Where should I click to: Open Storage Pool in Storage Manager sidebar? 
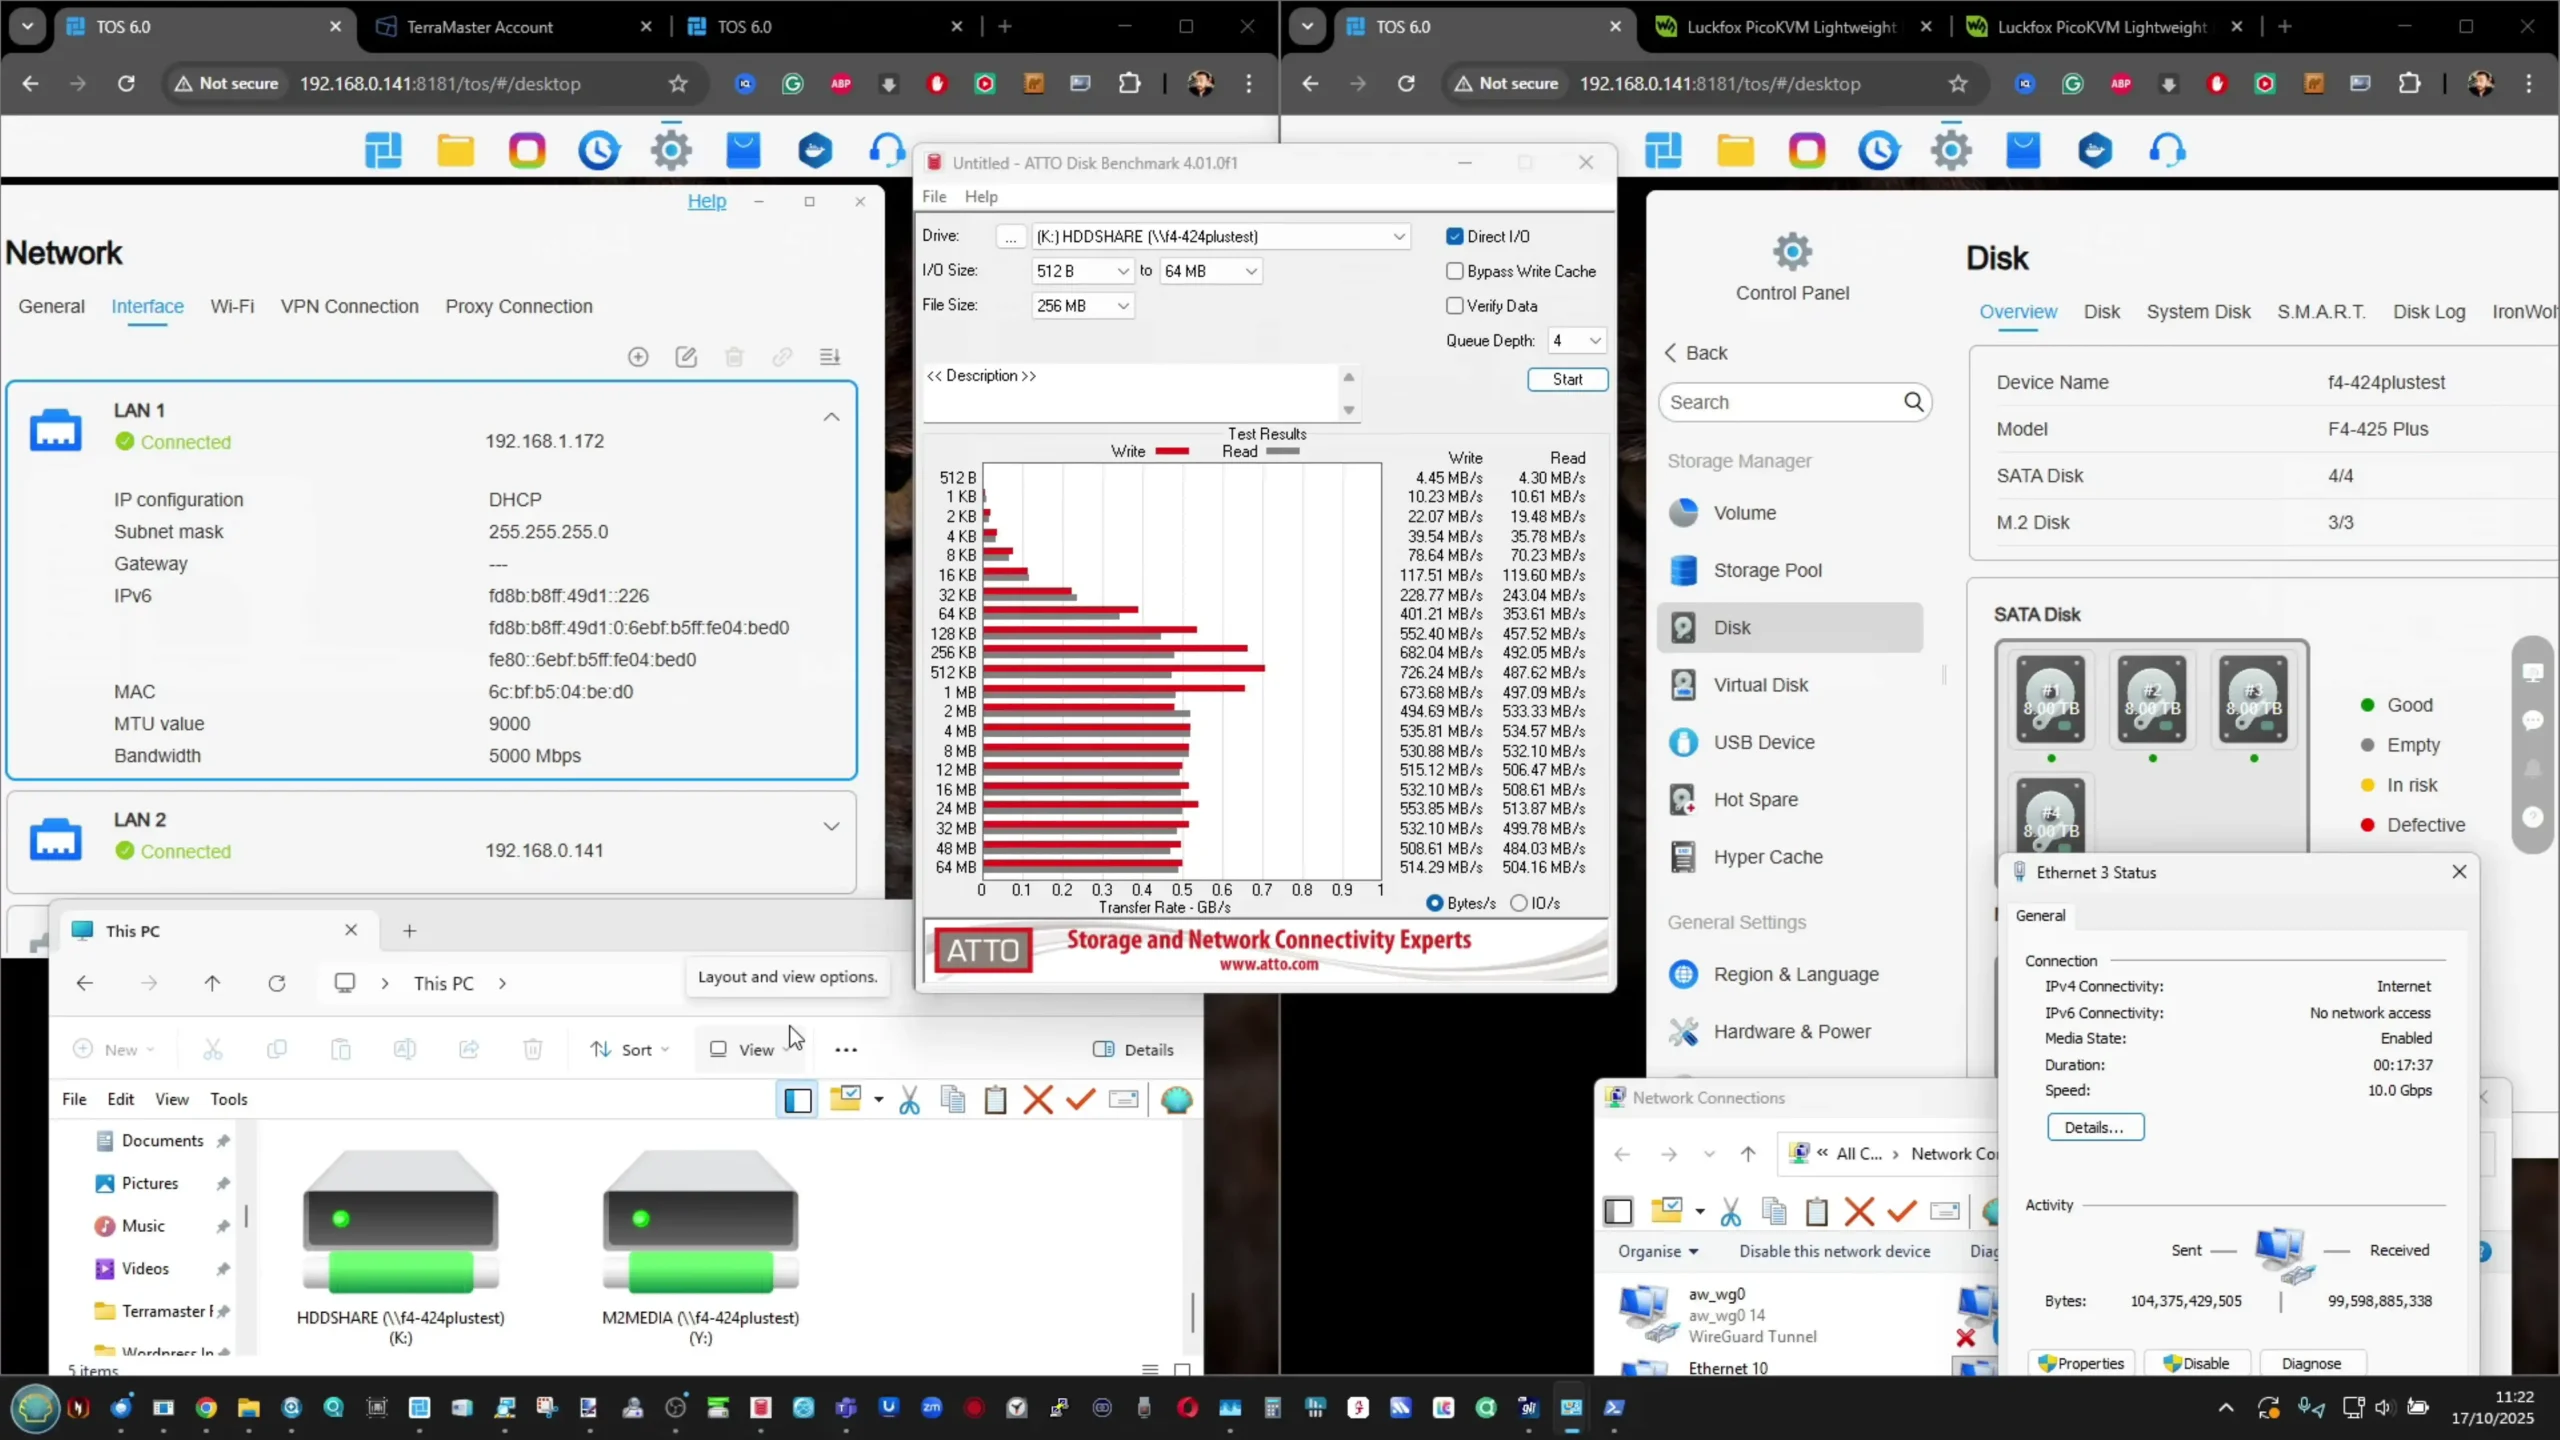(x=1767, y=570)
